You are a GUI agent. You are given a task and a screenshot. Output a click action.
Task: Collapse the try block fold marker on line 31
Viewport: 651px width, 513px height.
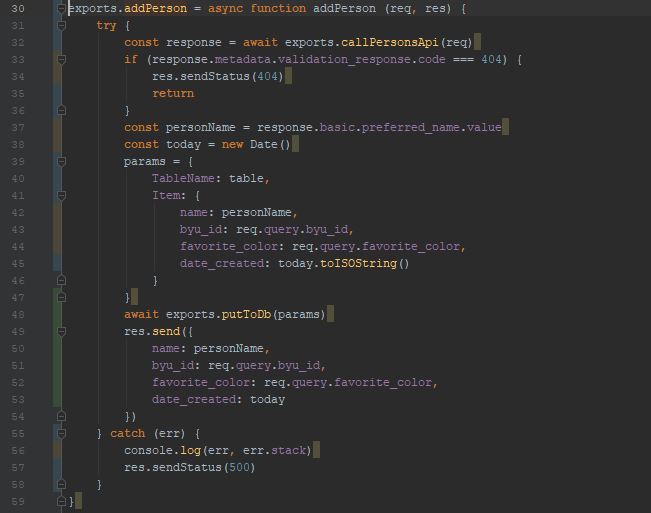61,25
